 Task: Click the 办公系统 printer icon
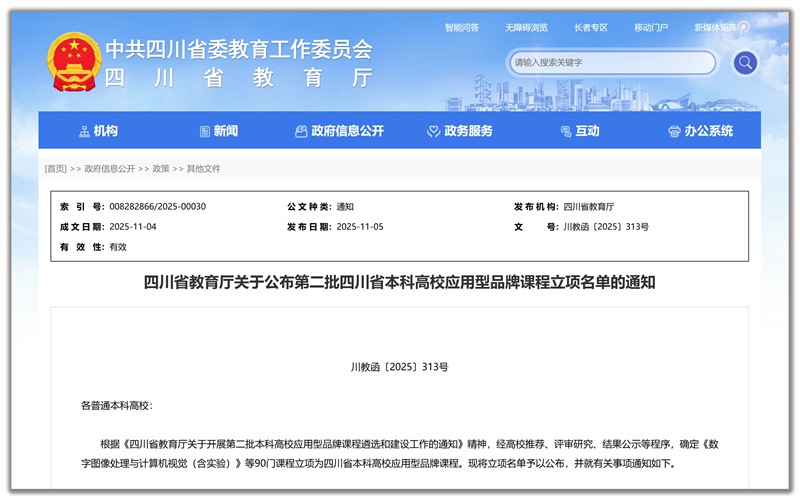675,131
